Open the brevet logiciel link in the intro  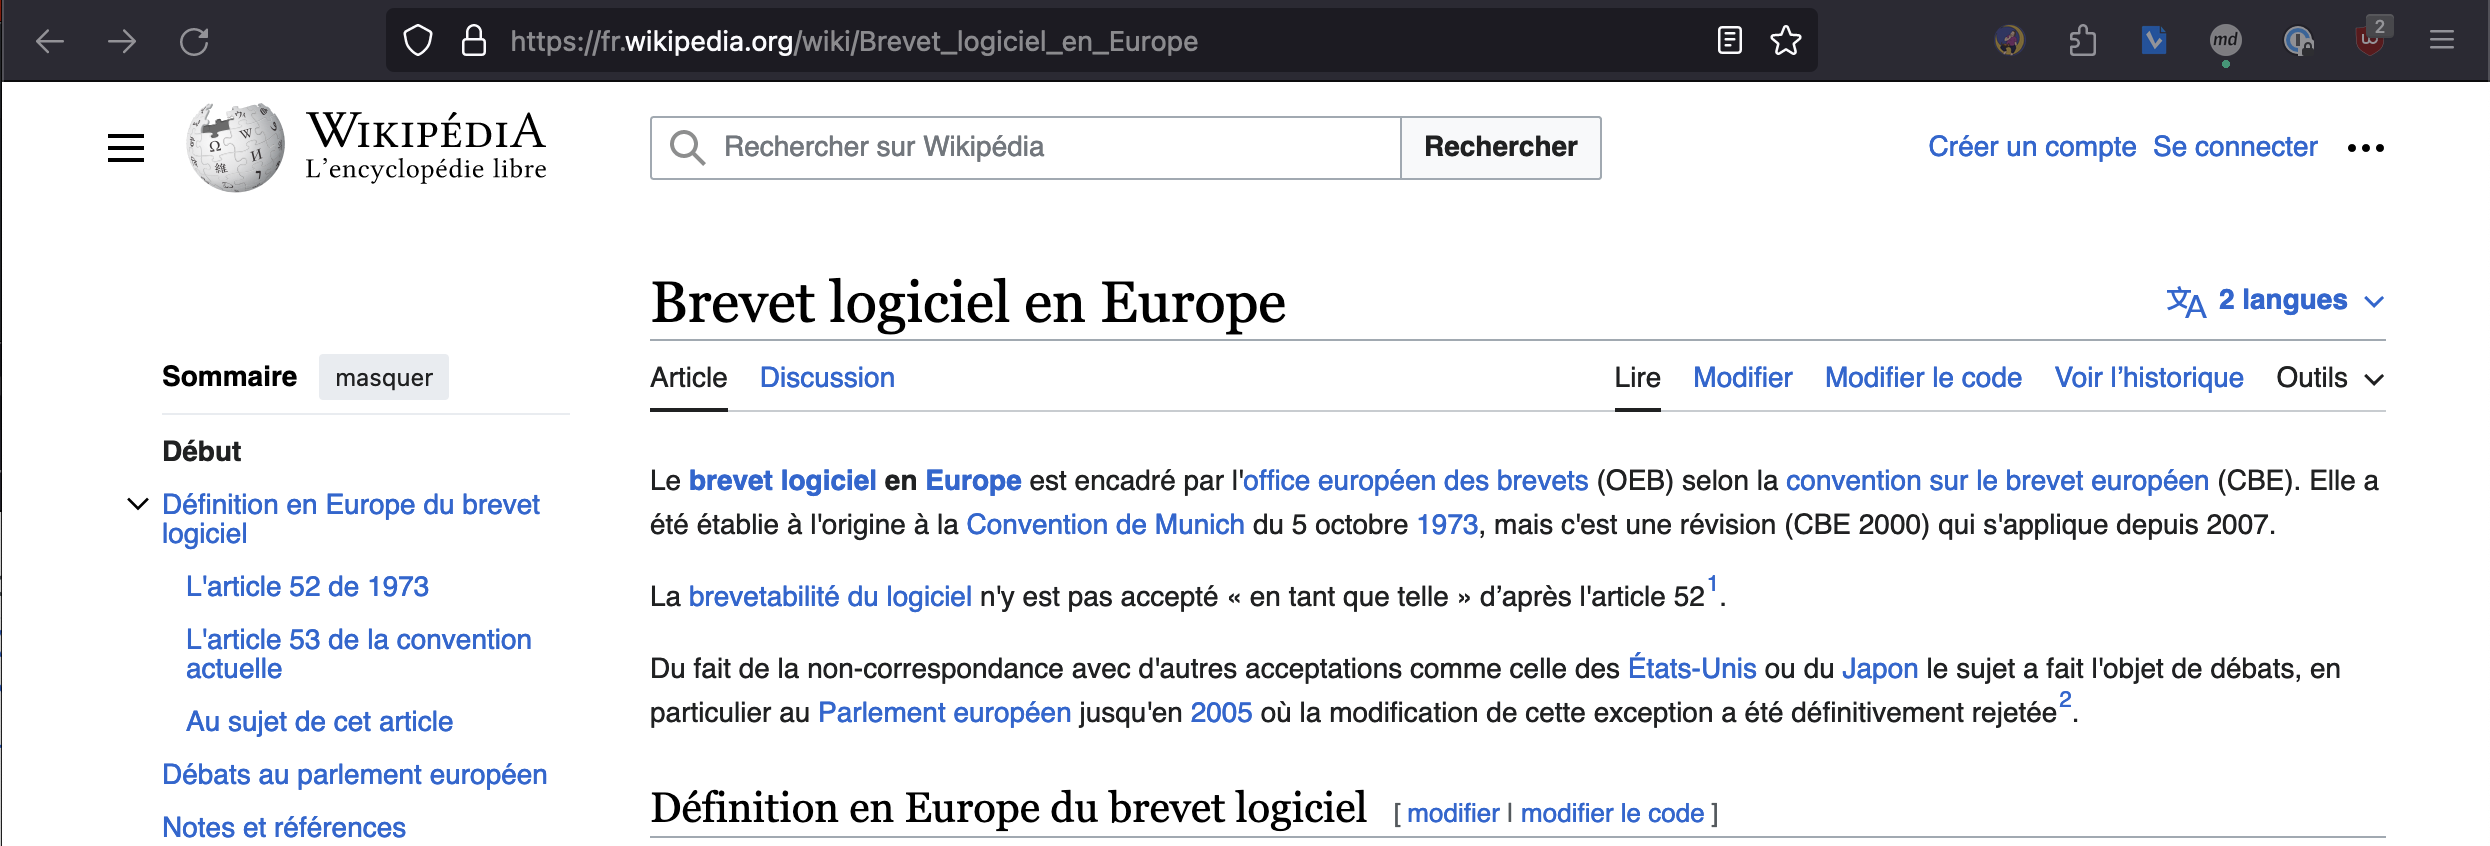point(782,481)
